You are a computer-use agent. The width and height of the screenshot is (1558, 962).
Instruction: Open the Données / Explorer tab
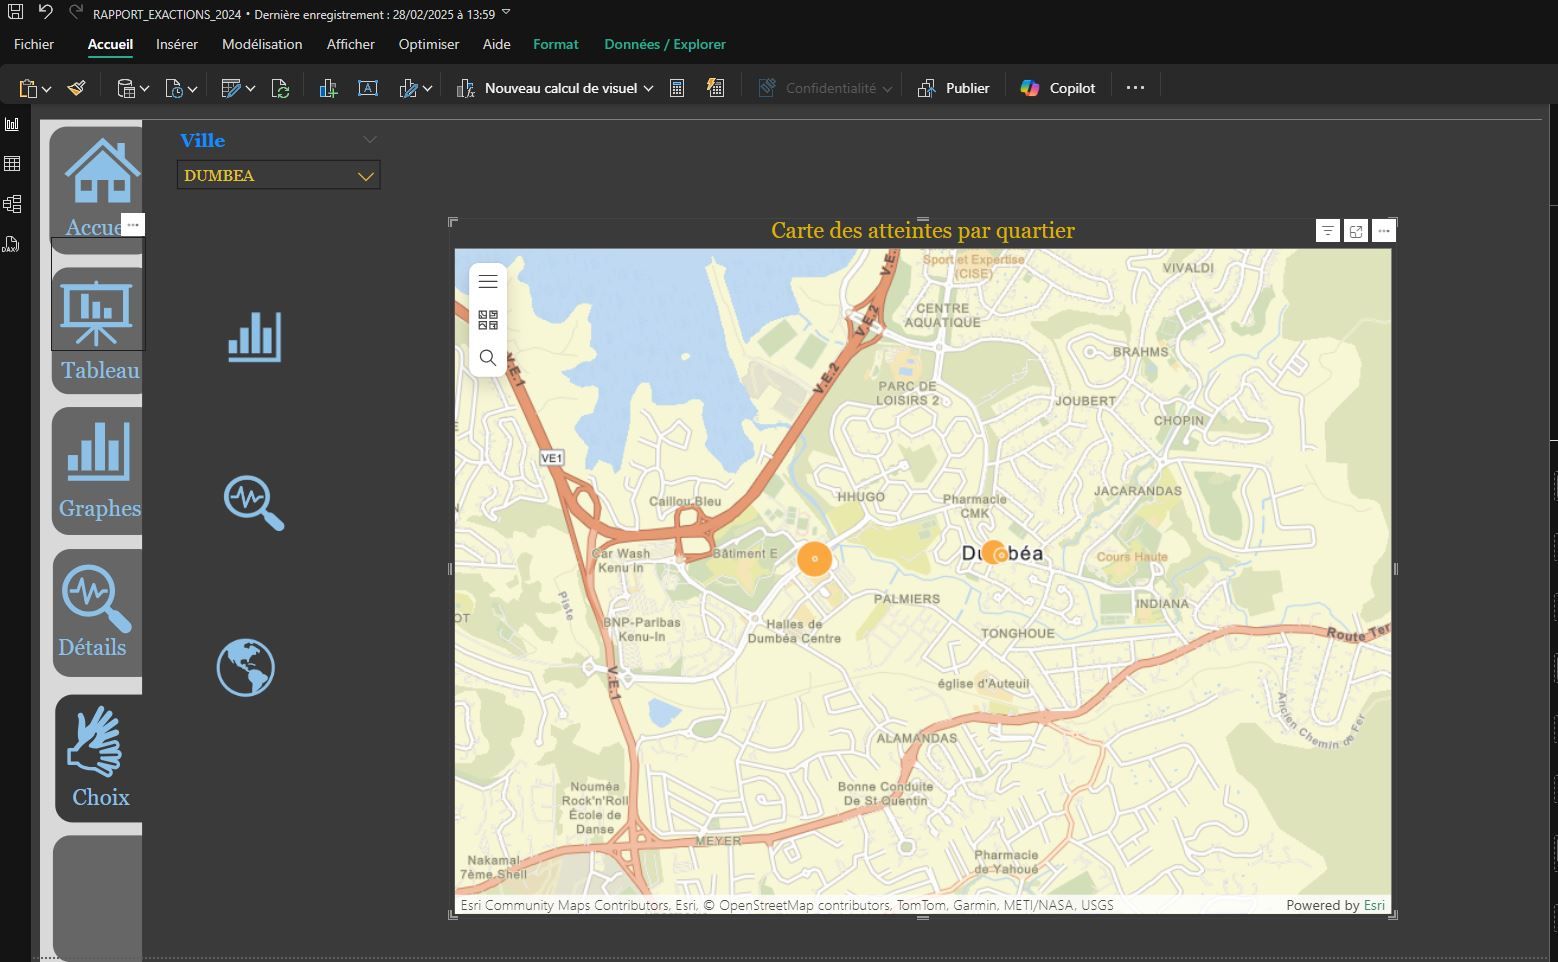665,44
